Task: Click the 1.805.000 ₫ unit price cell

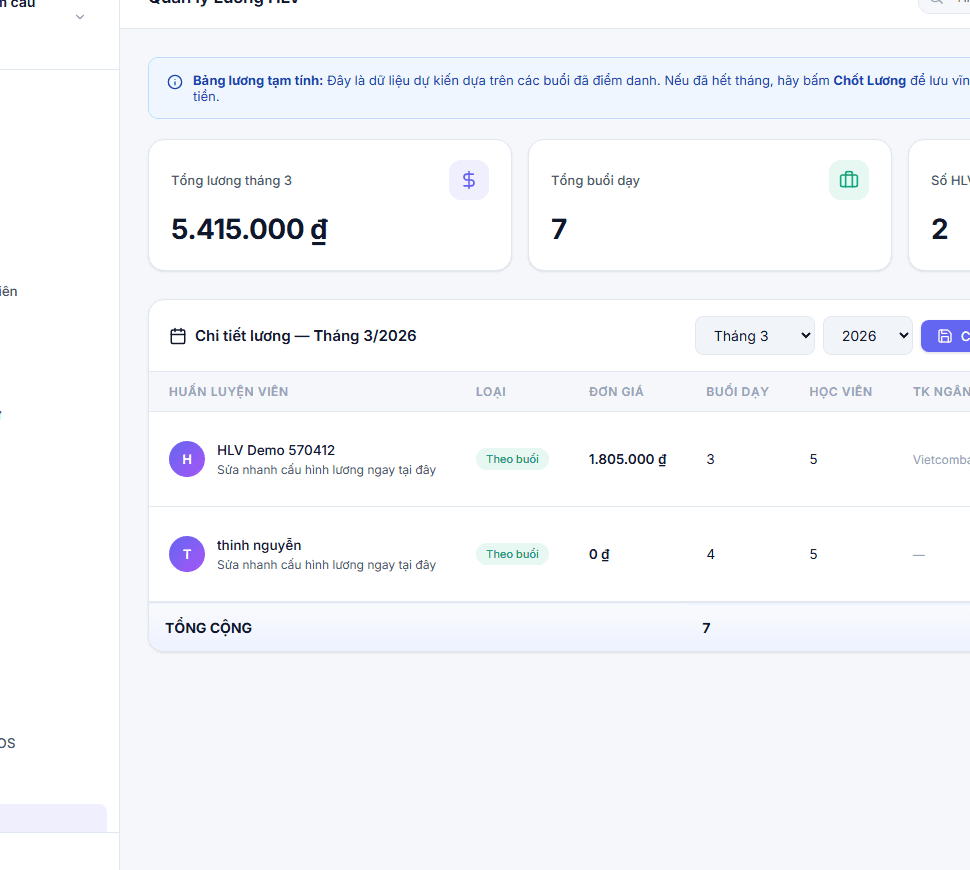Action: pos(627,459)
